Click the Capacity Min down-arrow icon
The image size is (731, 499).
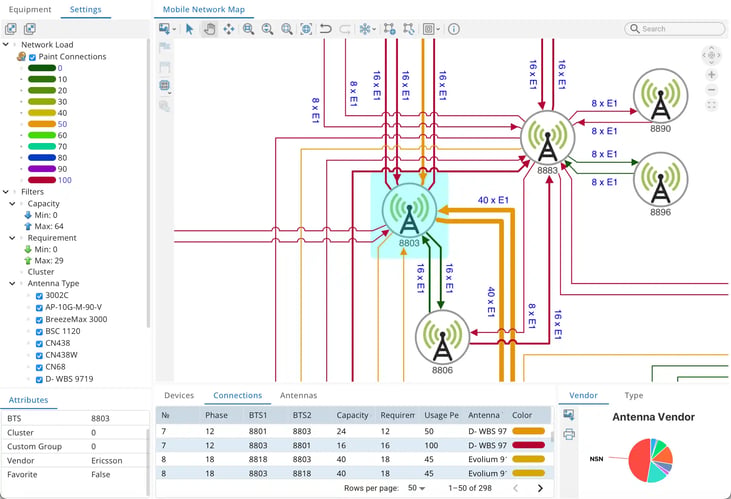28,215
